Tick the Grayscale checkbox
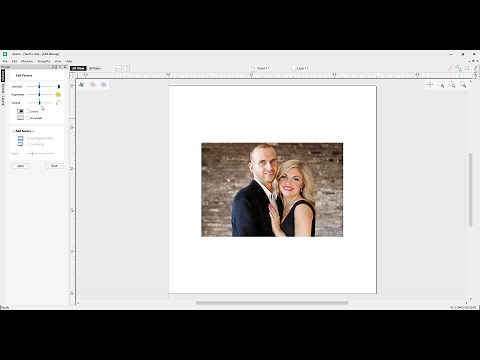Screen dimensions: 480x360 tap(28, 118)
